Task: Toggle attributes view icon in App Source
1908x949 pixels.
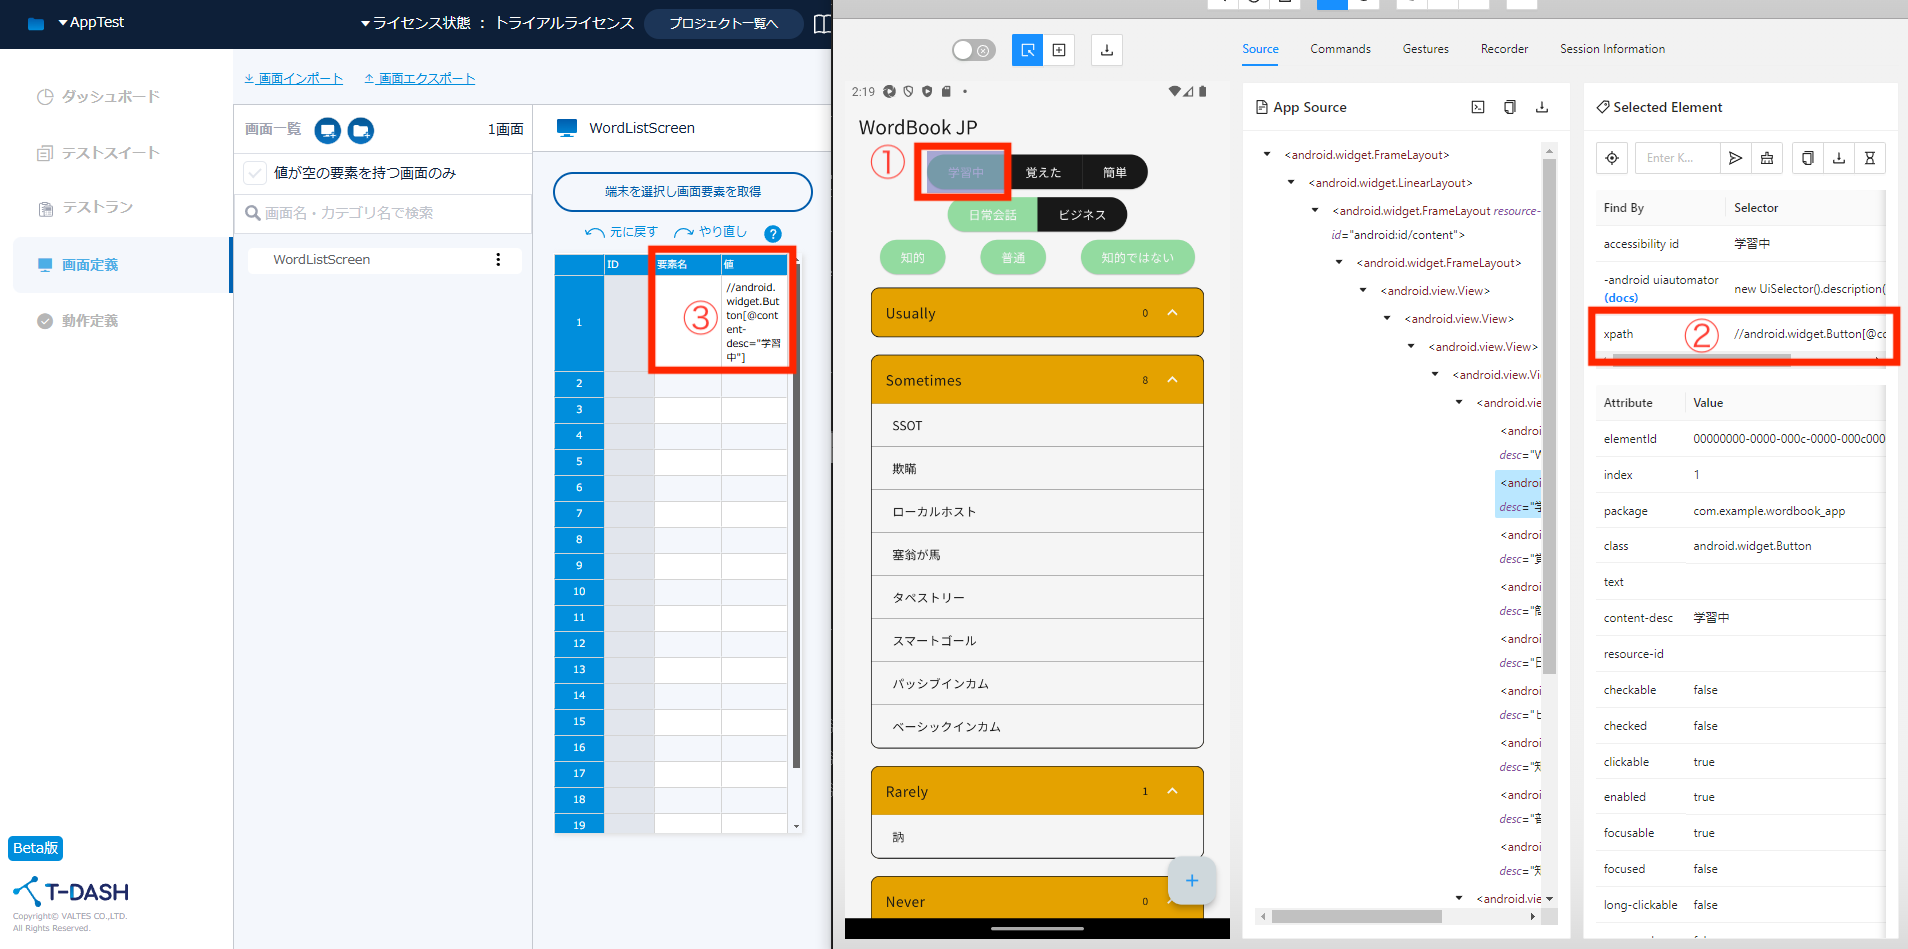Action: (1478, 107)
